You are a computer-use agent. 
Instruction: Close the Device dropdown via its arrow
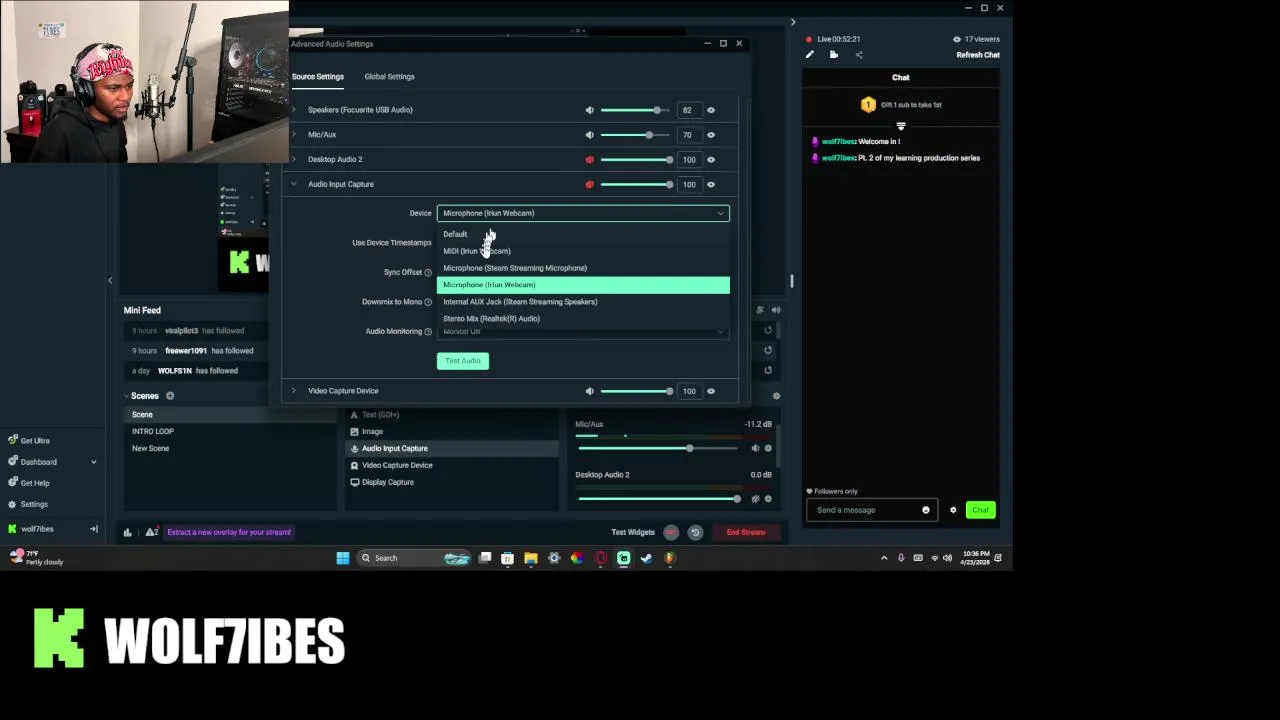click(720, 213)
